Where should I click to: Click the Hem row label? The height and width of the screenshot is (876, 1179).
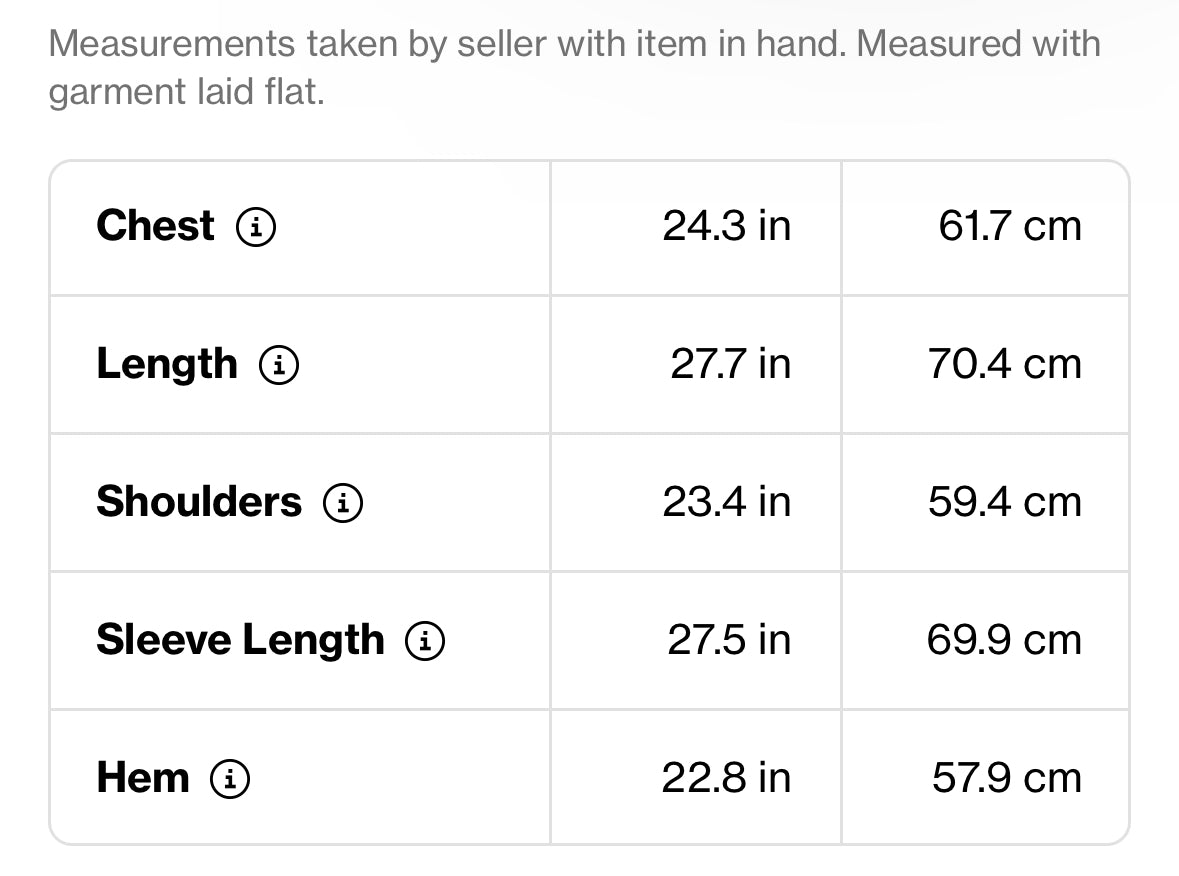click(143, 778)
